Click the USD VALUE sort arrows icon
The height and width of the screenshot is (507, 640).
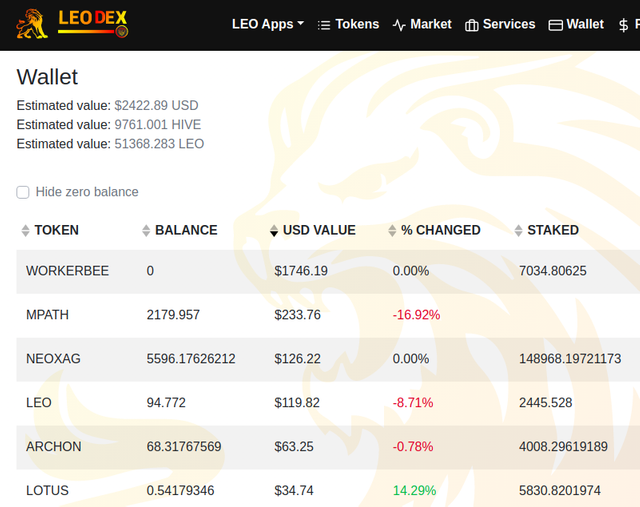274,231
